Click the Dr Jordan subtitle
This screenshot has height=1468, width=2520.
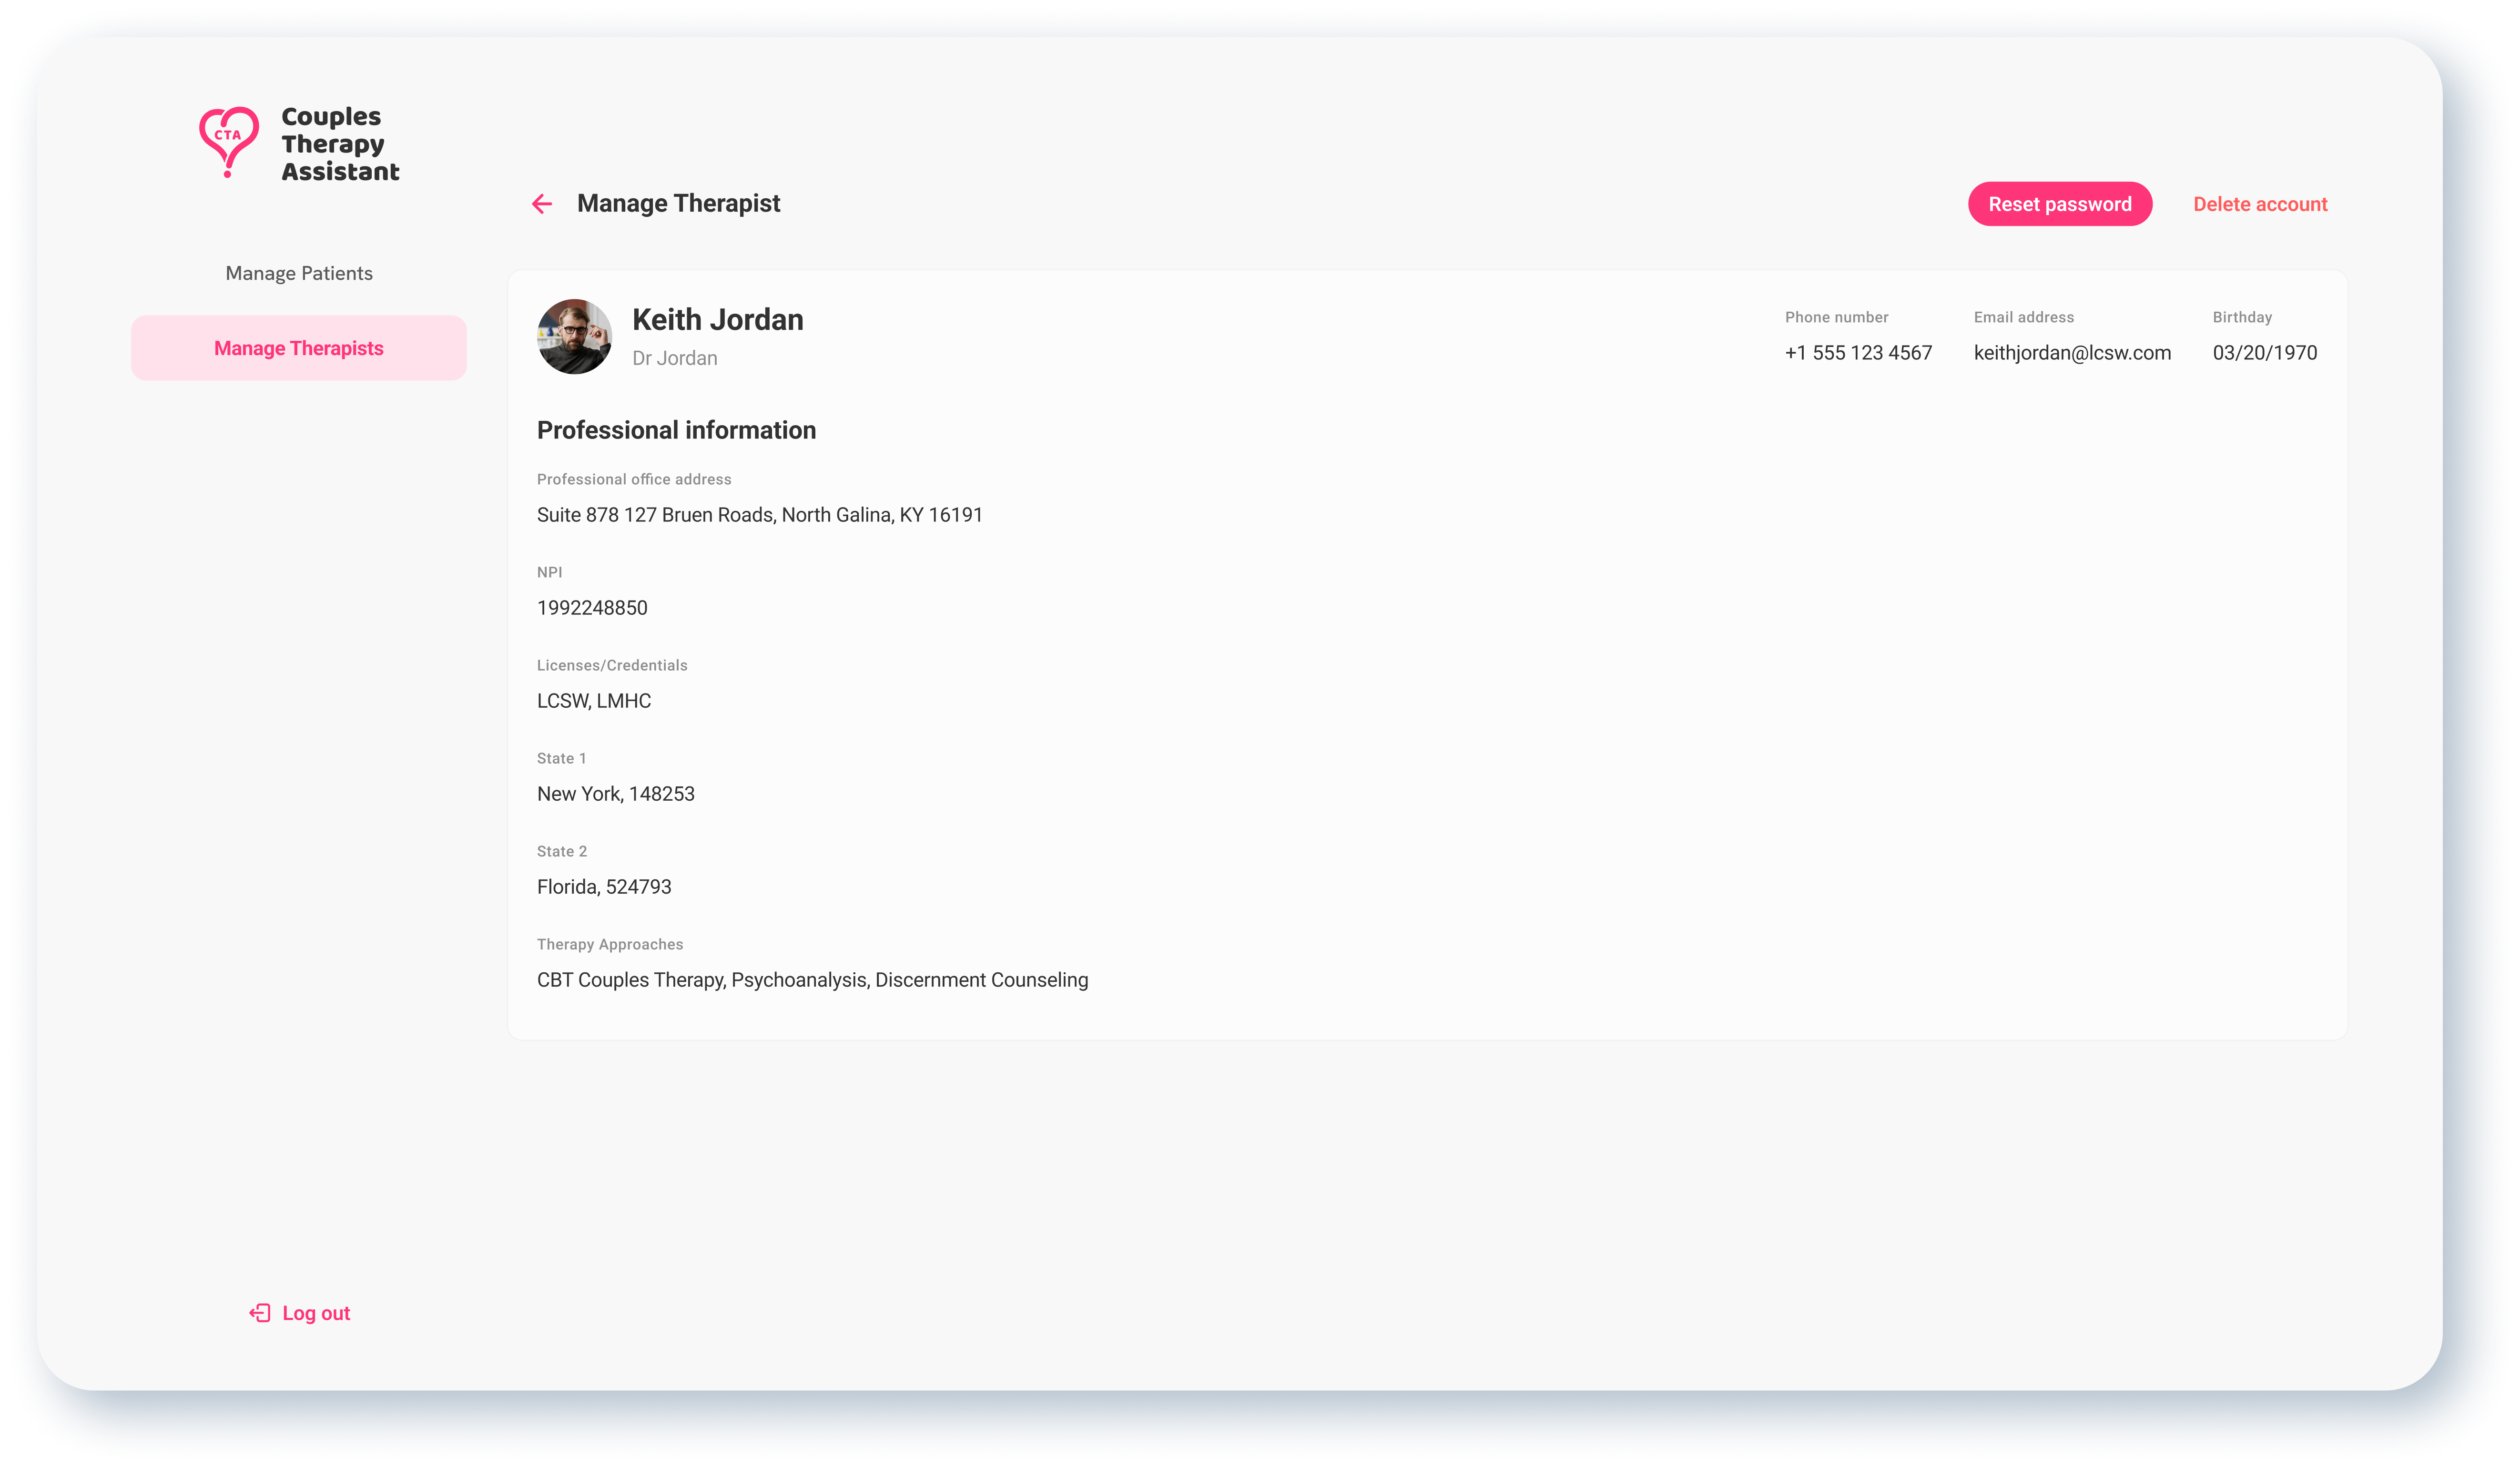[x=675, y=358]
